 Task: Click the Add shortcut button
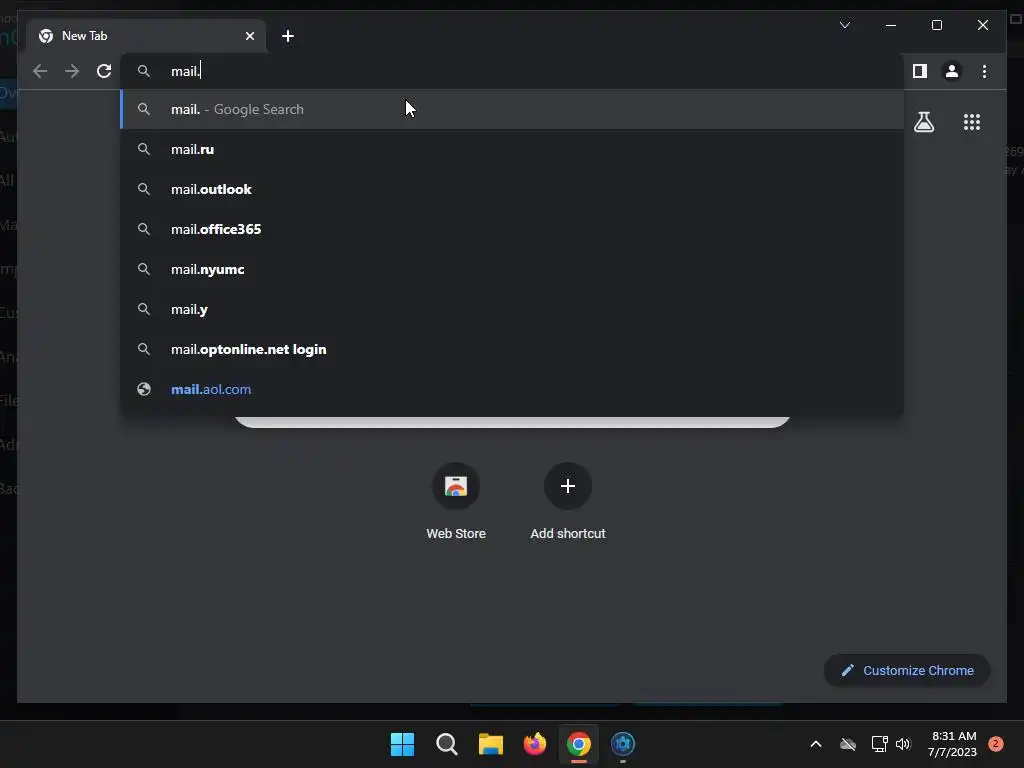[568, 501]
